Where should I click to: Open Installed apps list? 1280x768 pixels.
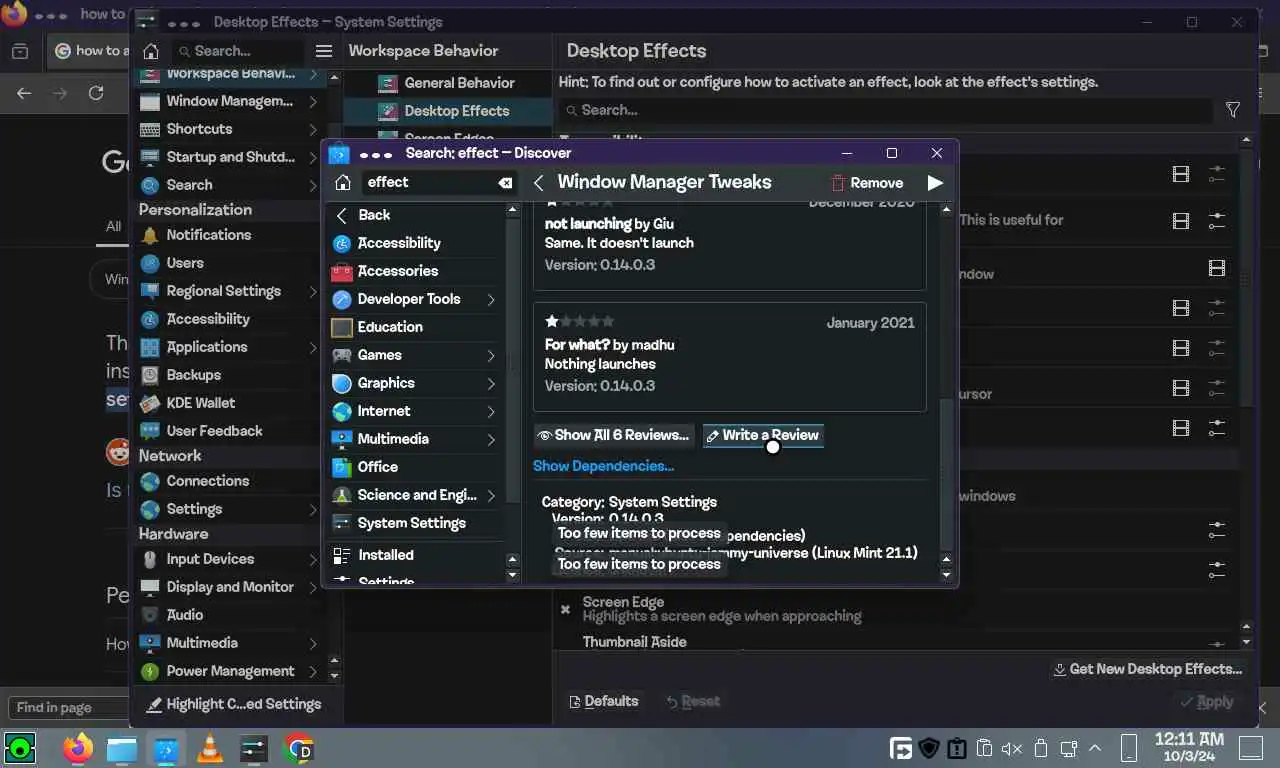(386, 555)
